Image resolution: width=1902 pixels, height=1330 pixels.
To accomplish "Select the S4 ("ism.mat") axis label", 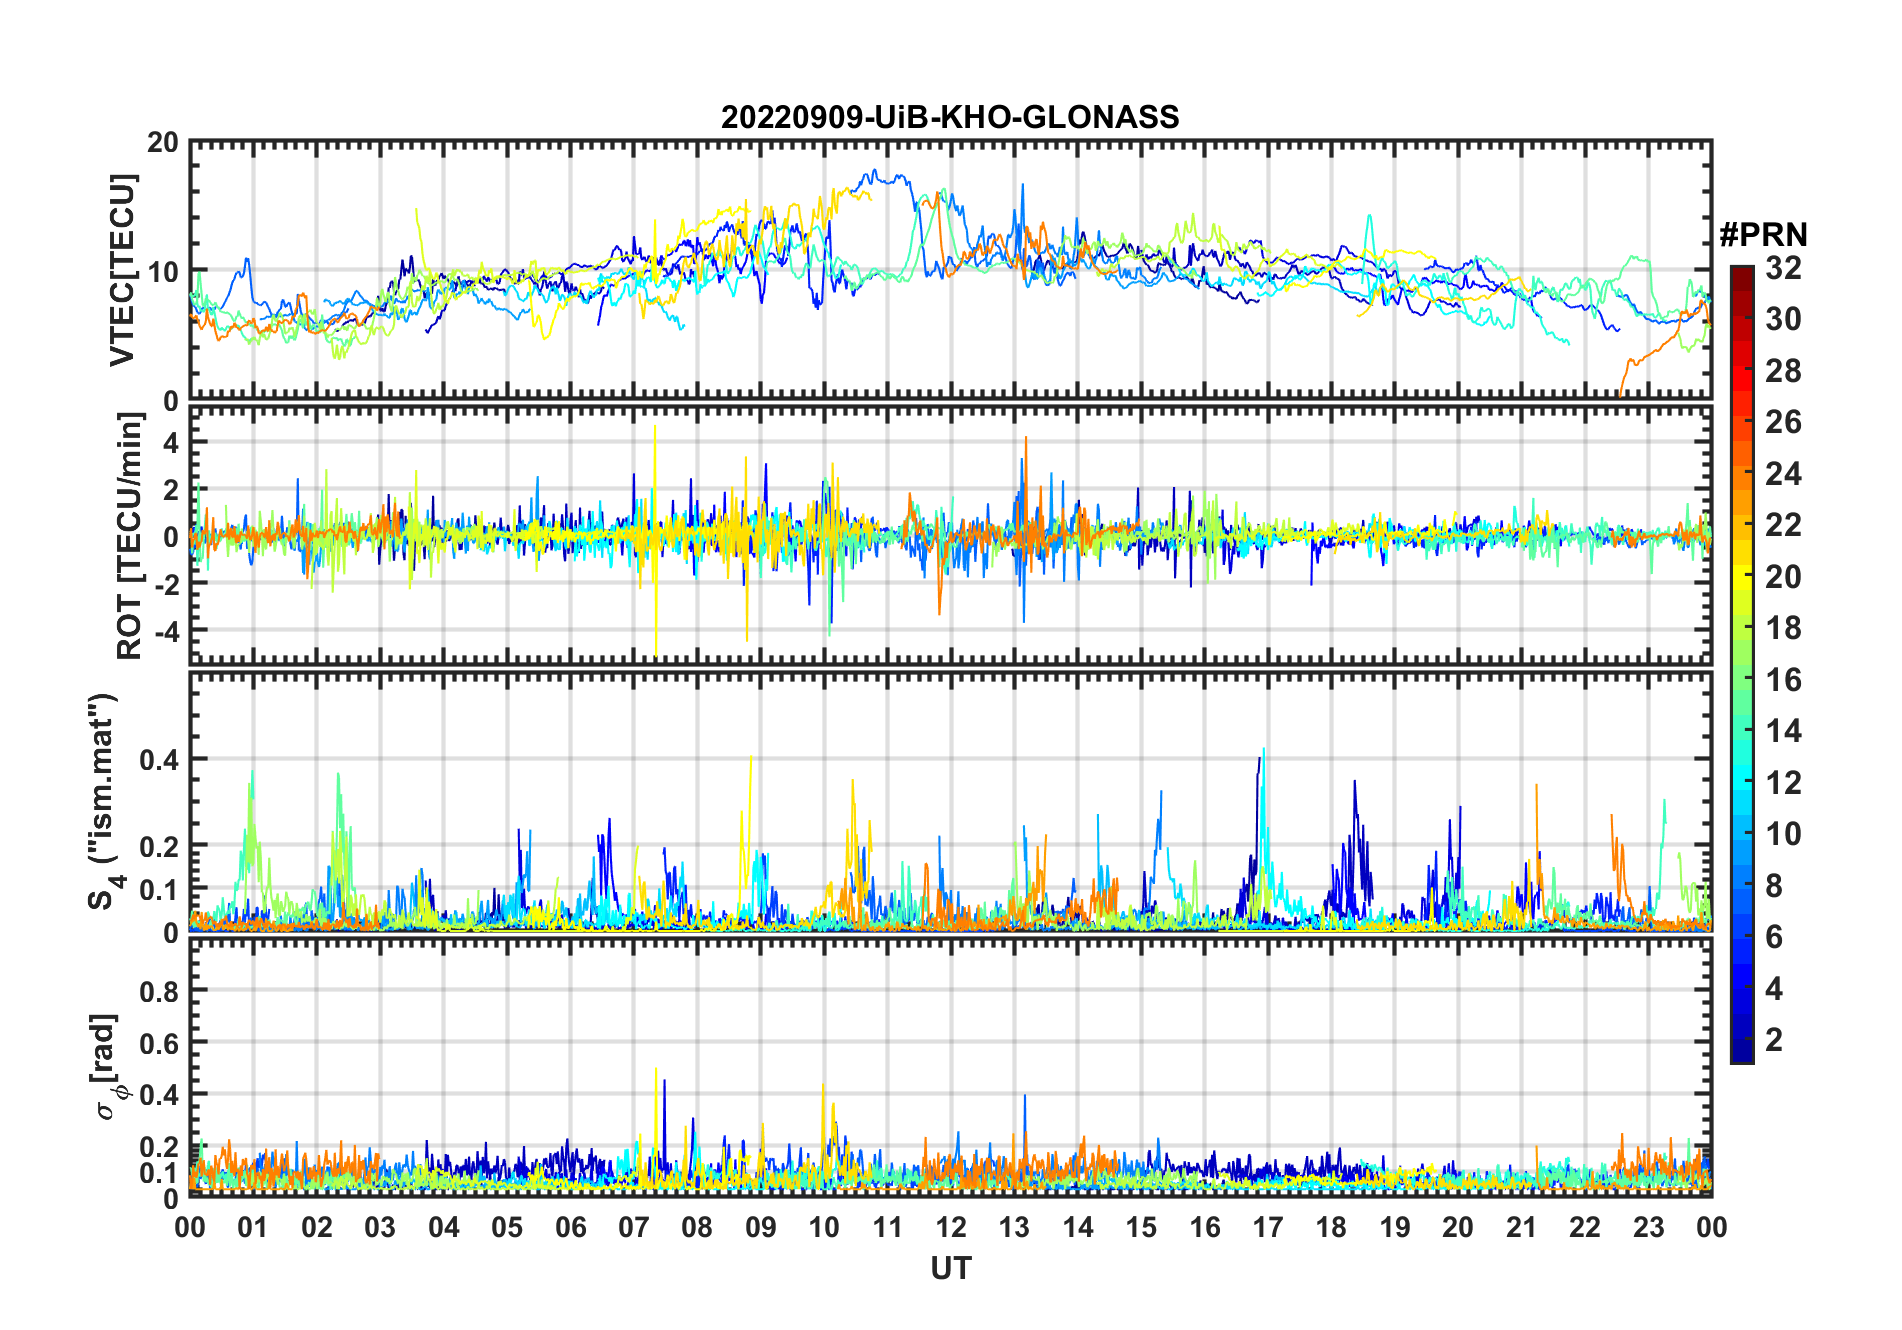I will [103, 801].
